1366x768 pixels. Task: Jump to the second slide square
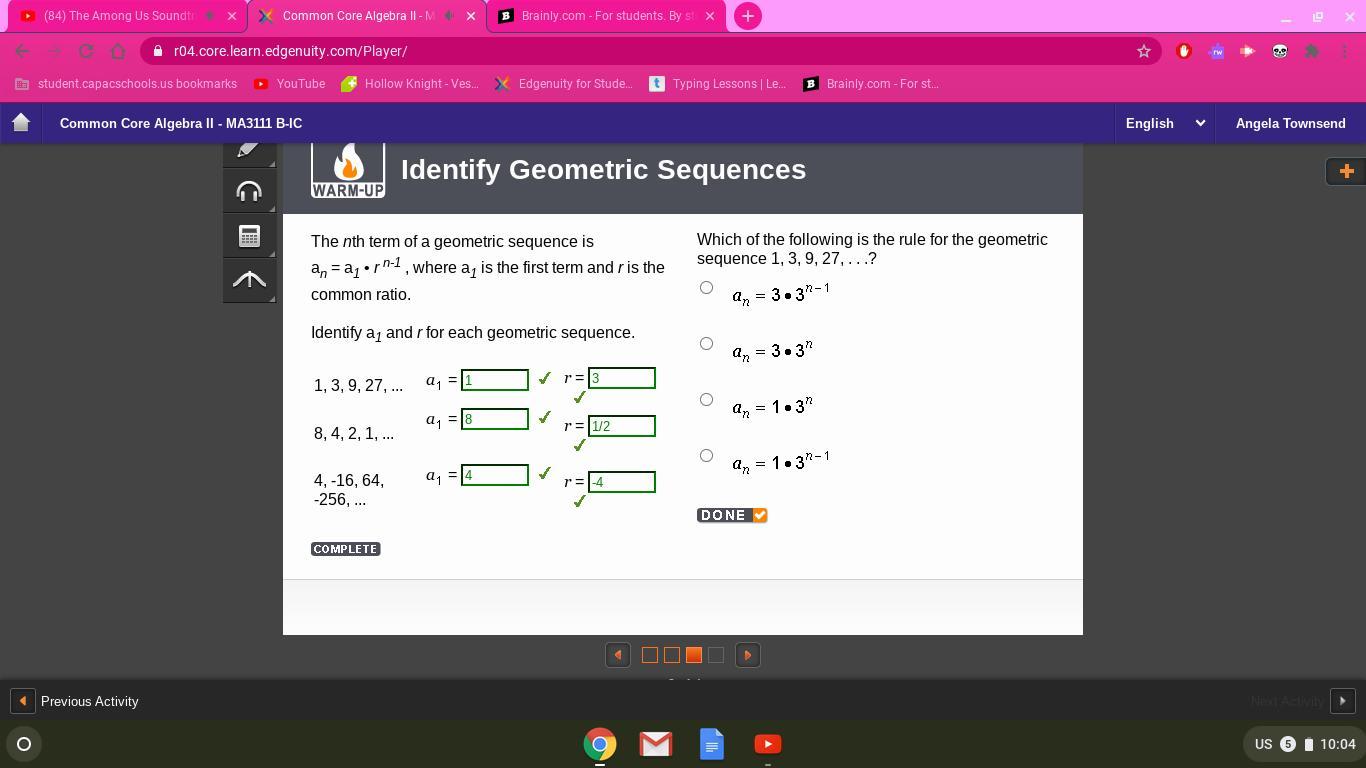point(672,655)
